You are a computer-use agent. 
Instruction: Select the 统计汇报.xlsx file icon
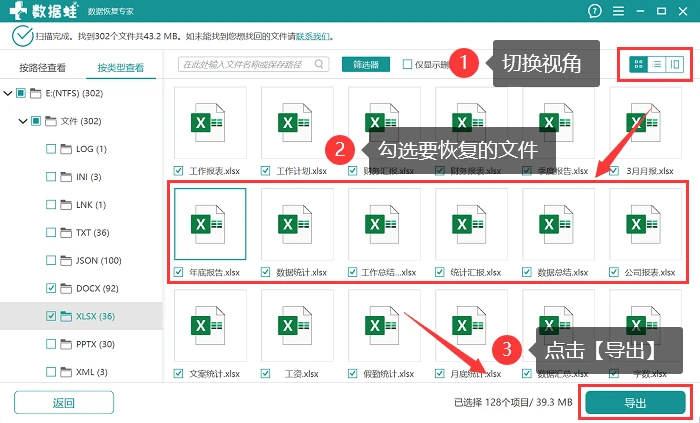(x=471, y=224)
